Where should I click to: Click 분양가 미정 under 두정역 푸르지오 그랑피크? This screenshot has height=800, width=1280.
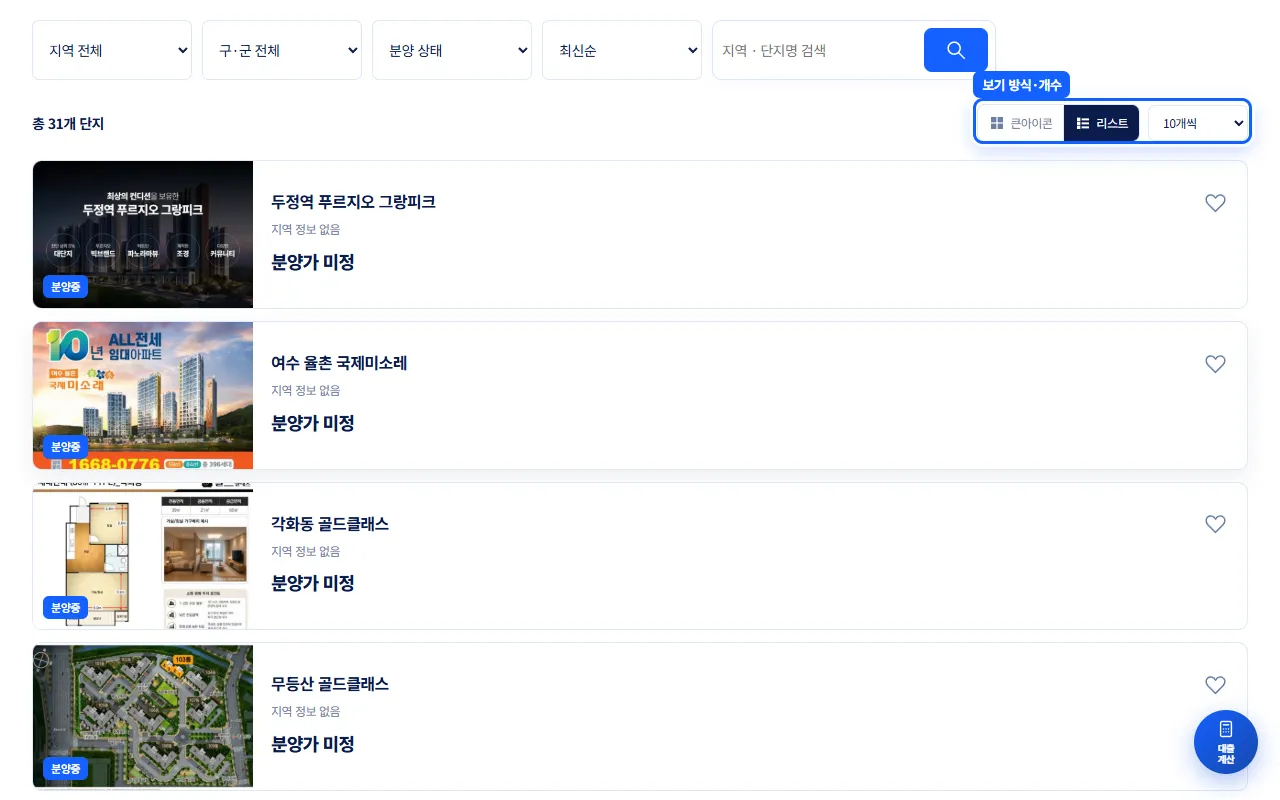click(313, 262)
